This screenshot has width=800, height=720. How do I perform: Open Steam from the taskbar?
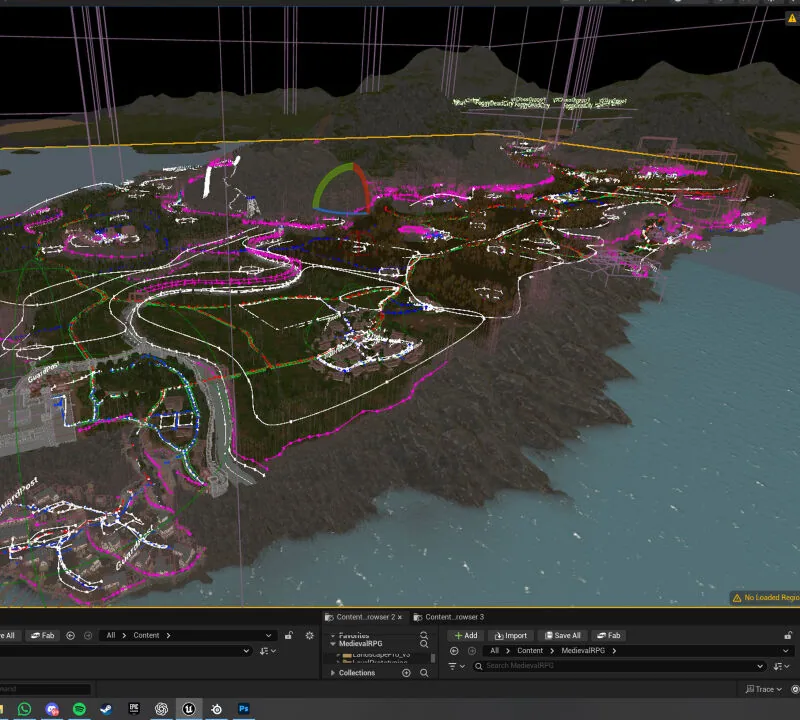pos(106,709)
